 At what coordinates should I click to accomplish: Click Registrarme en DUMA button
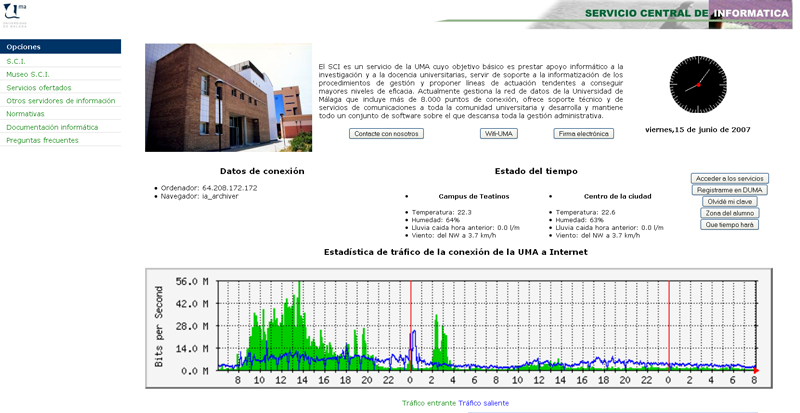(730, 190)
